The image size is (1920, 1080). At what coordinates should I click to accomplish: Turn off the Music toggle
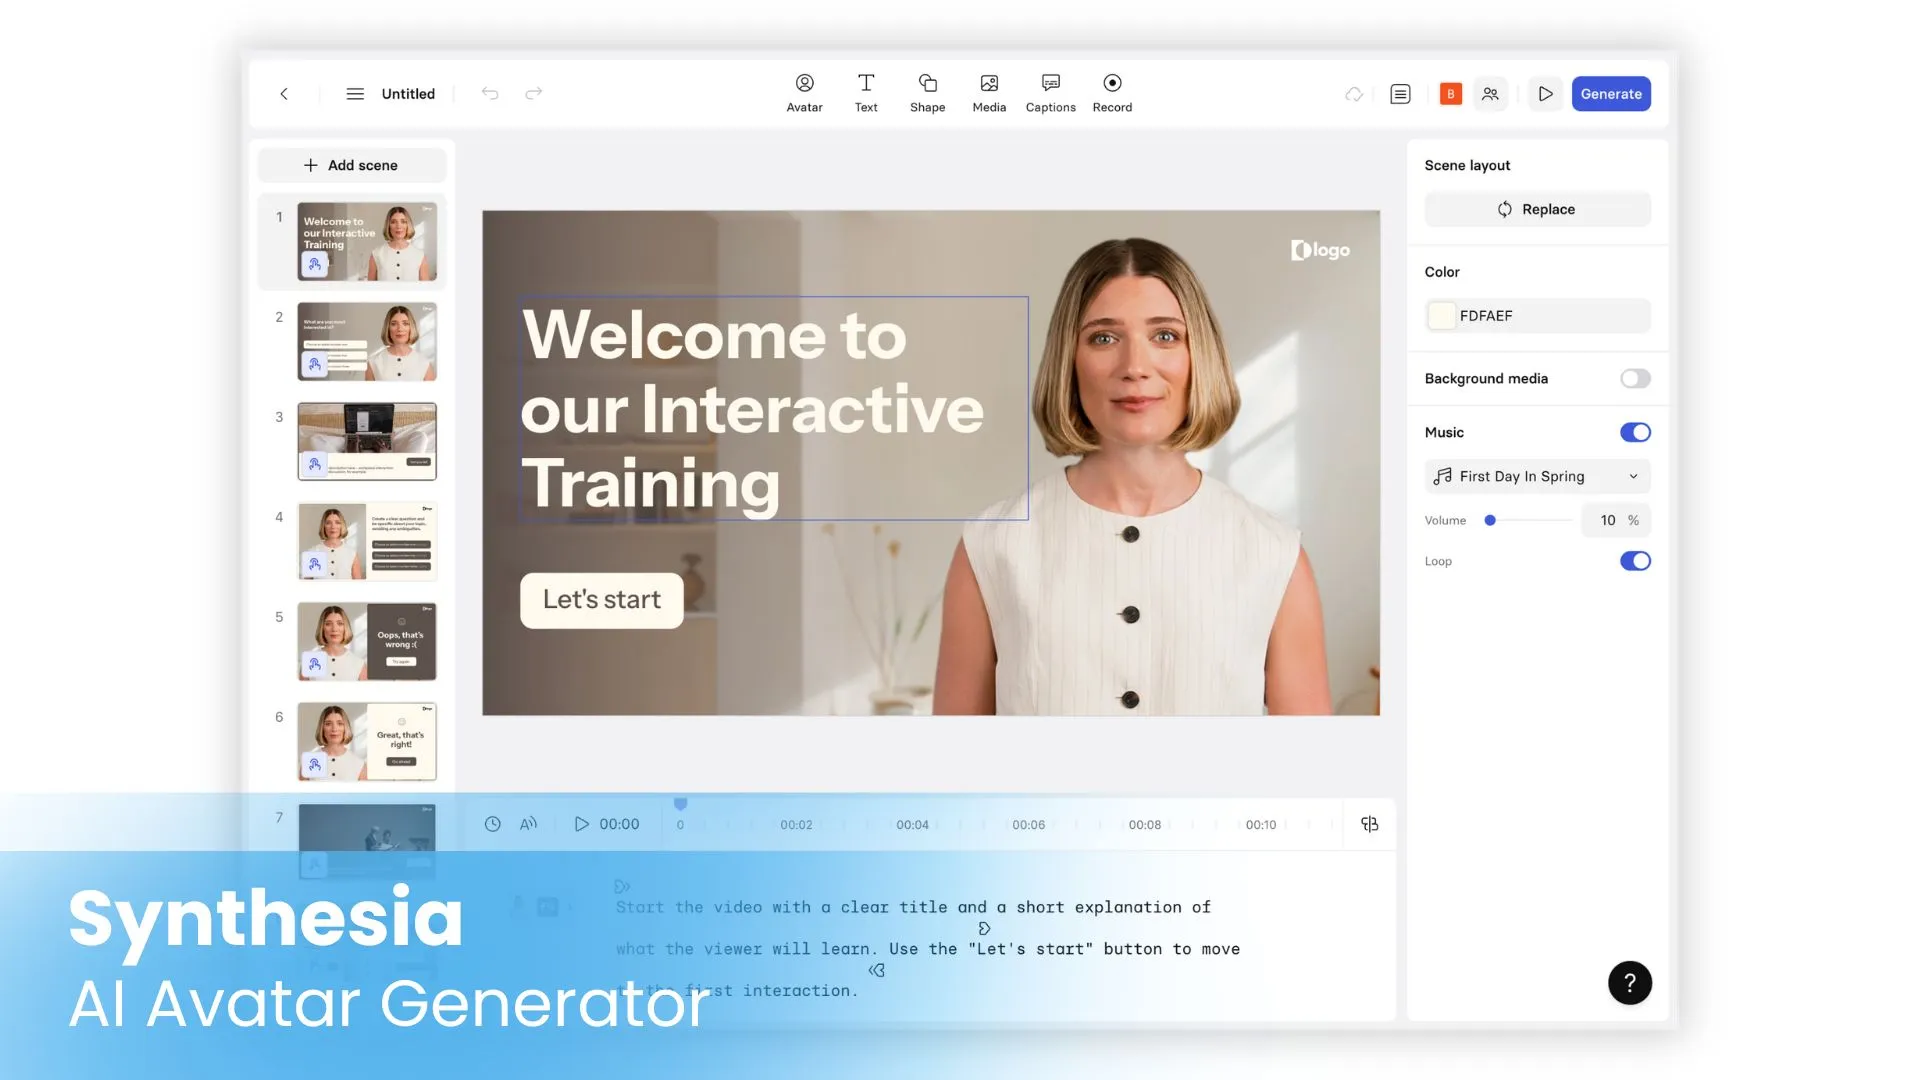click(1635, 432)
